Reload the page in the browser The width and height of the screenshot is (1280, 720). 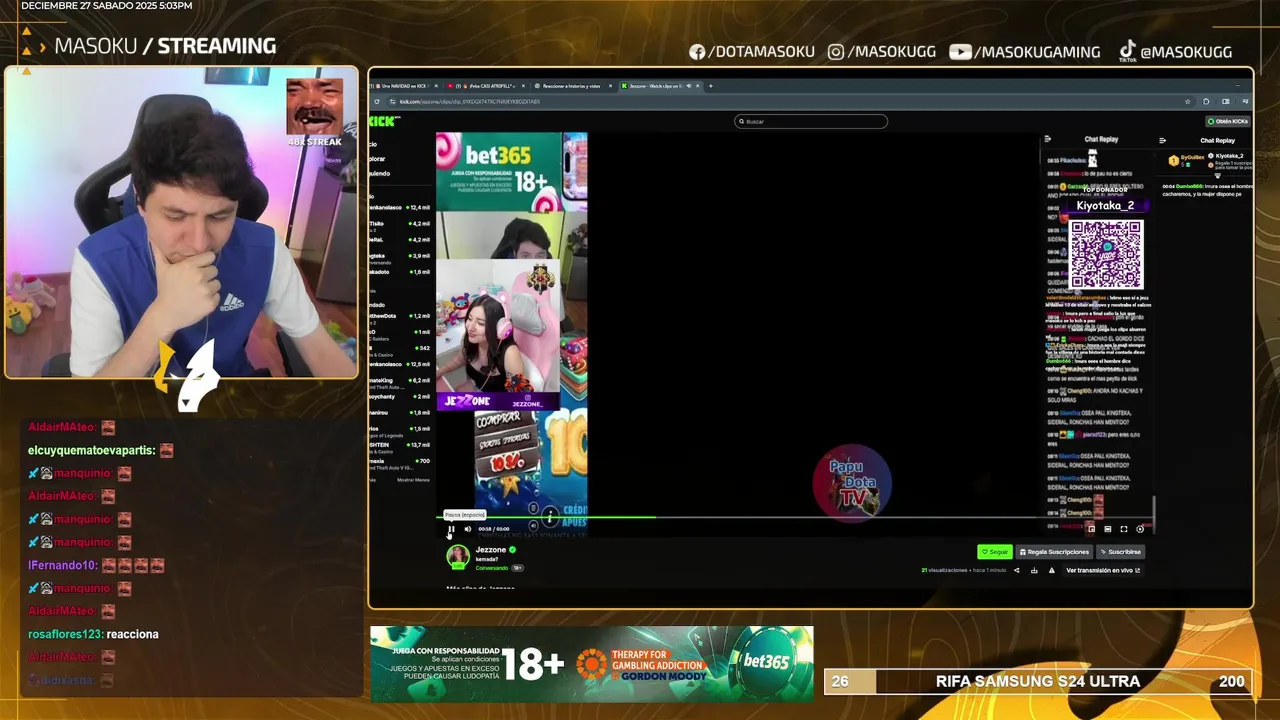(377, 101)
